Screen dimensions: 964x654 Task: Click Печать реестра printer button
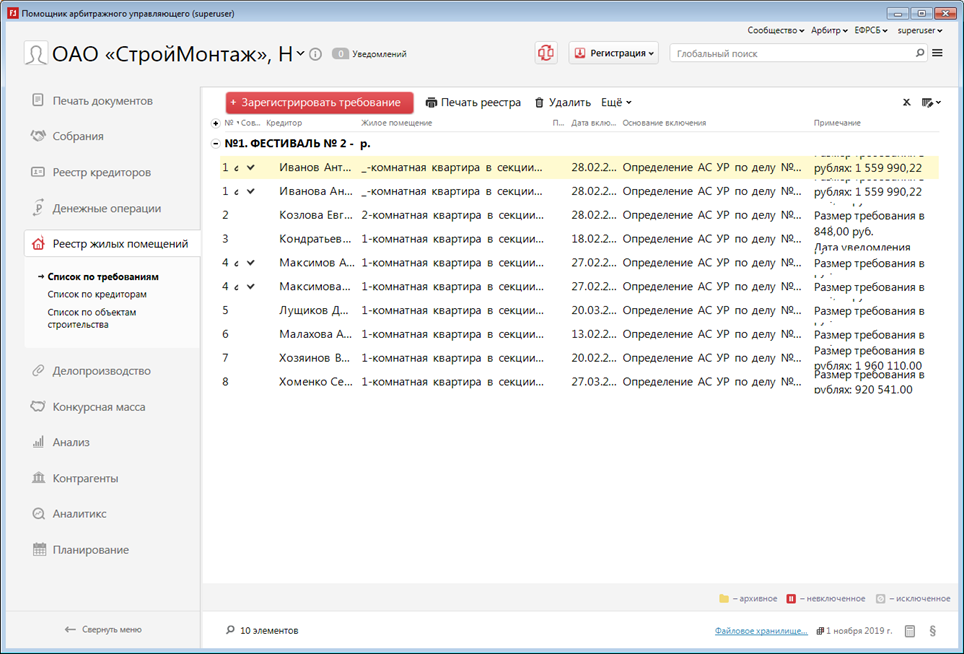click(473, 102)
